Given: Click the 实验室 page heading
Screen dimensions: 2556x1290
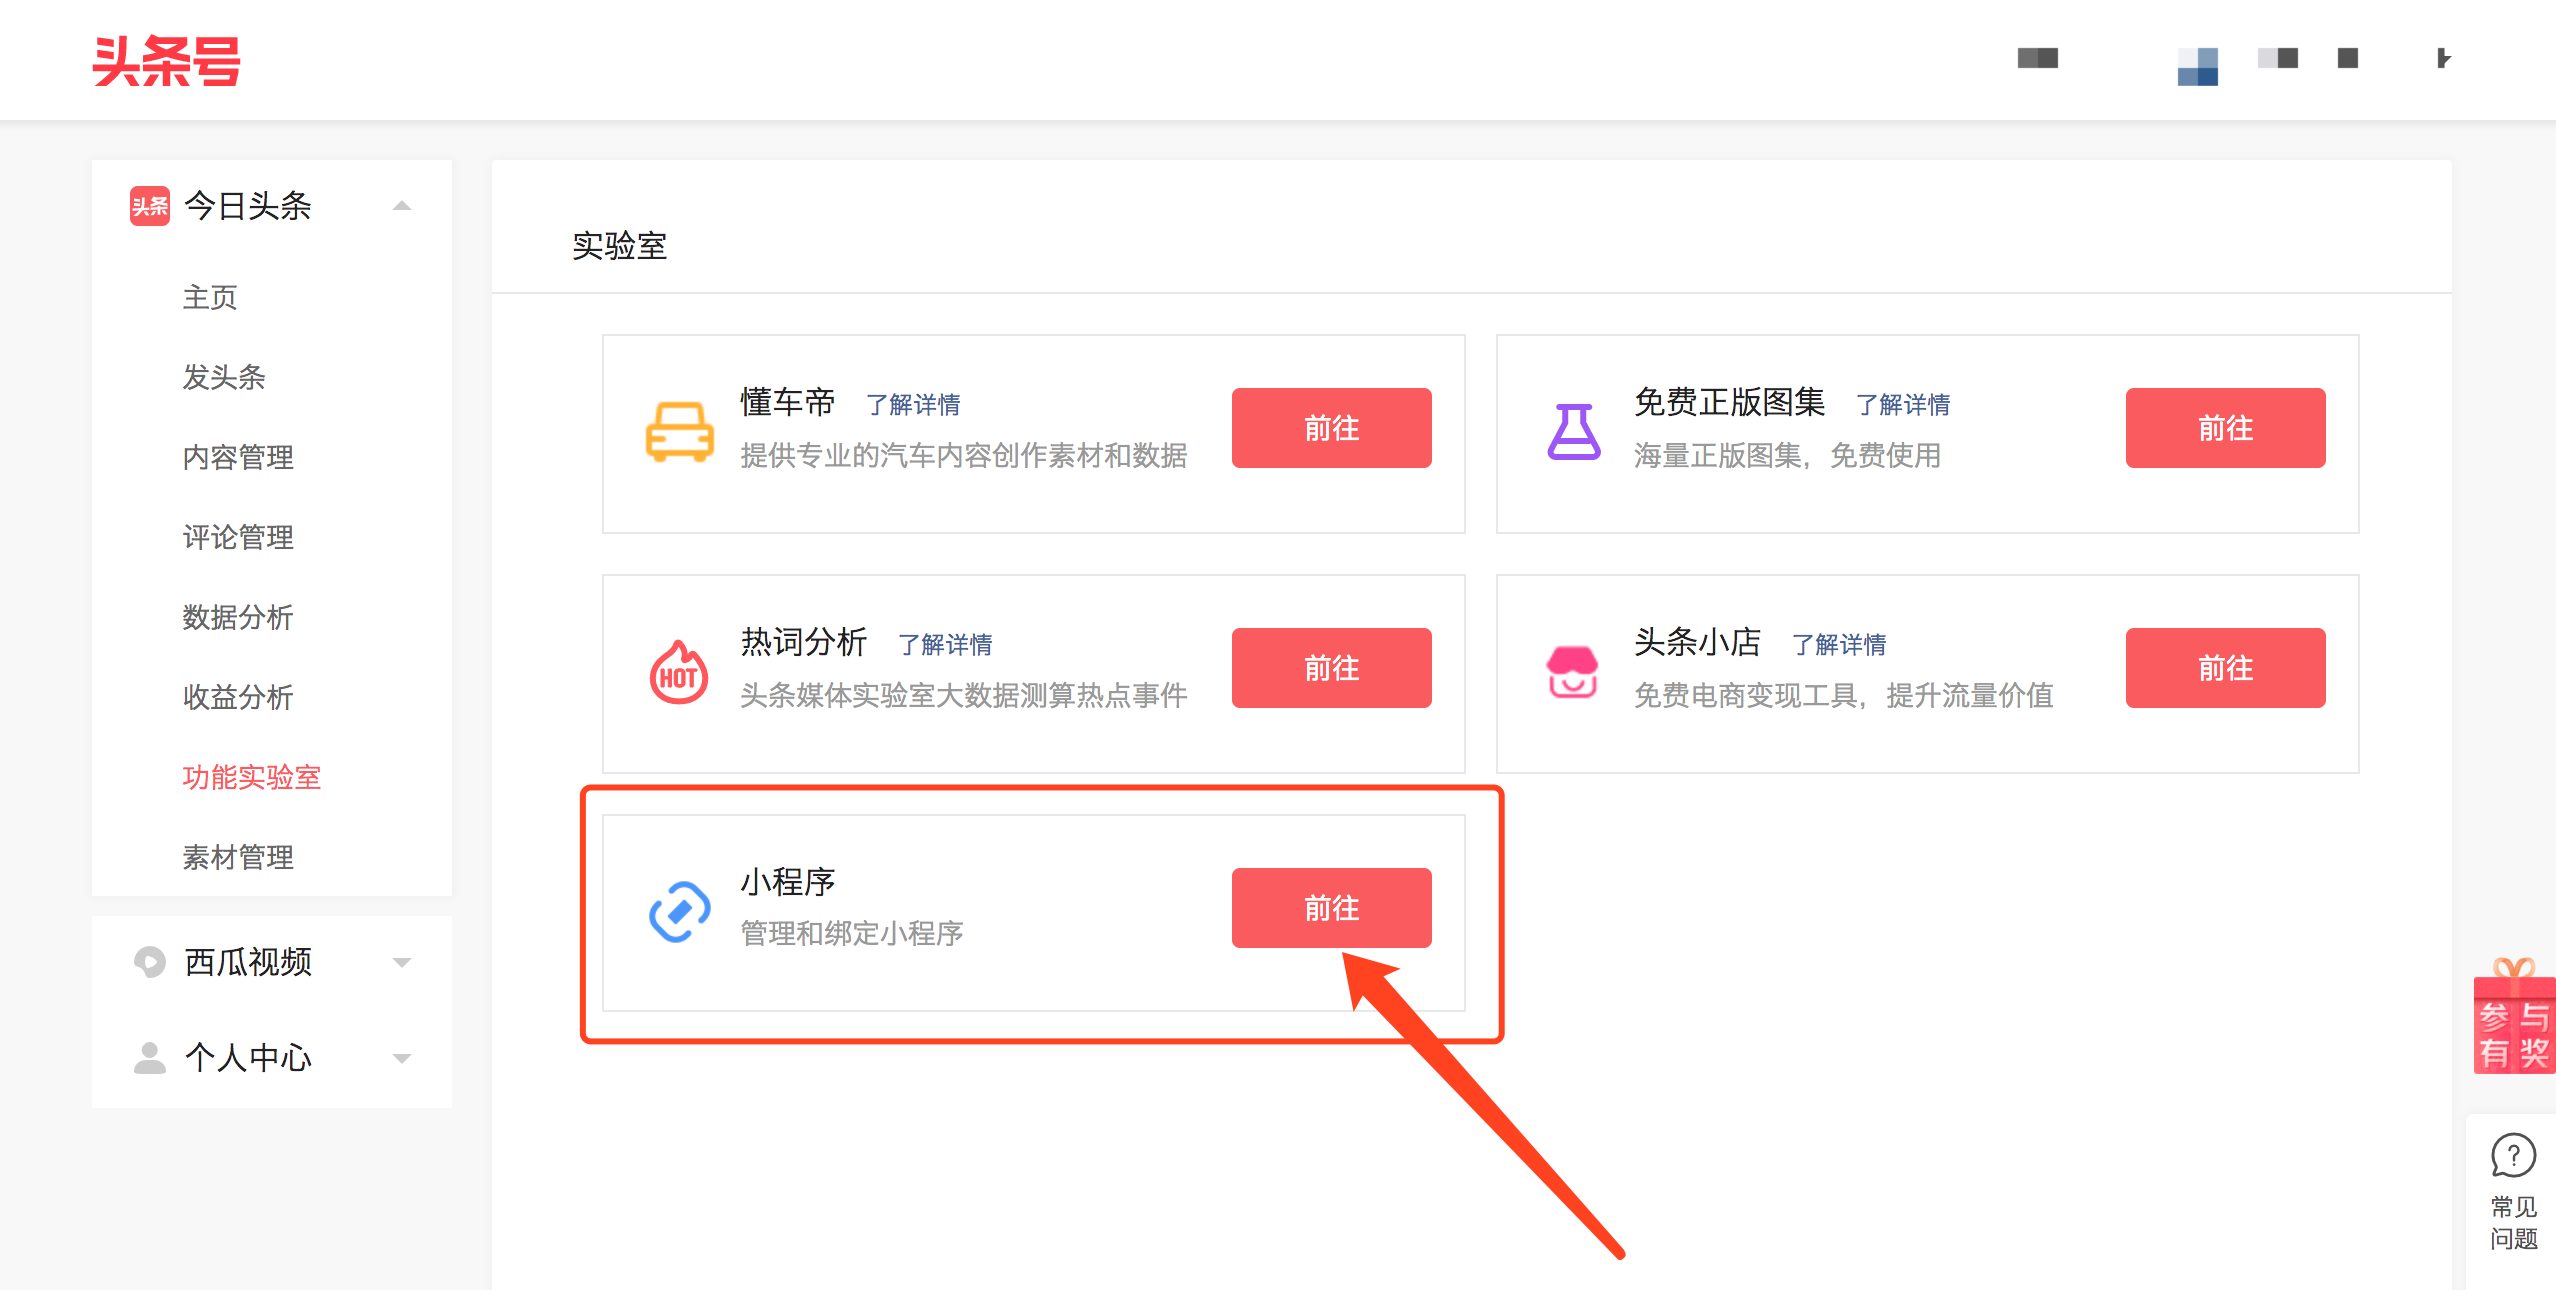Looking at the screenshot, I should (x=620, y=246).
